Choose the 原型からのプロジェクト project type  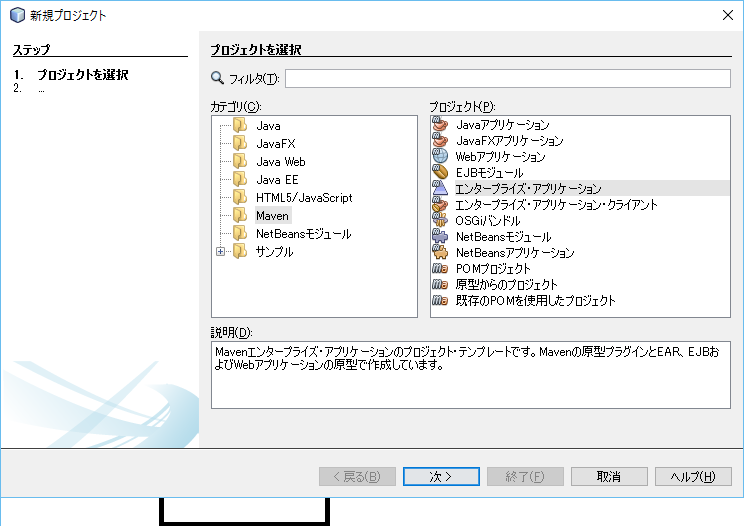point(506,285)
